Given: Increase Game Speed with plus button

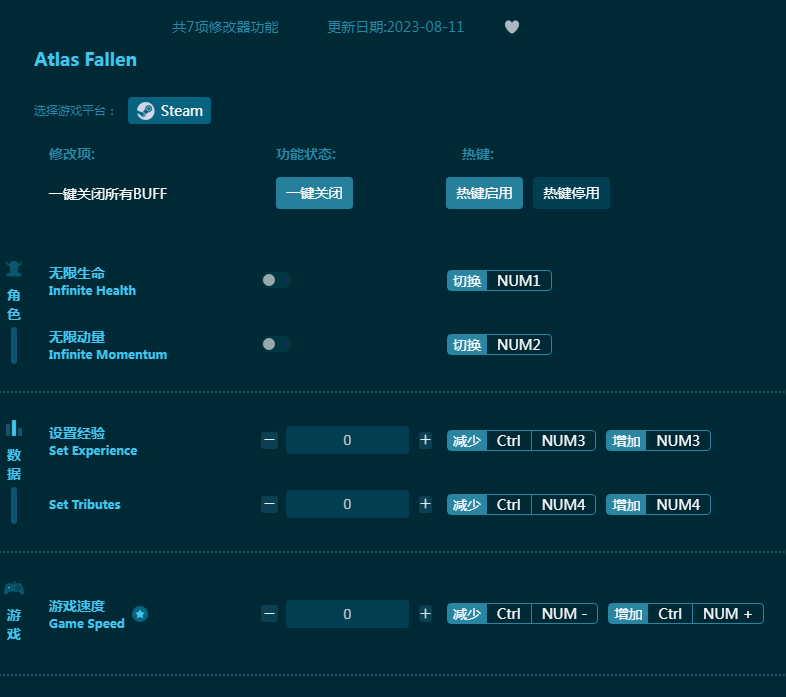Looking at the screenshot, I should [425, 614].
